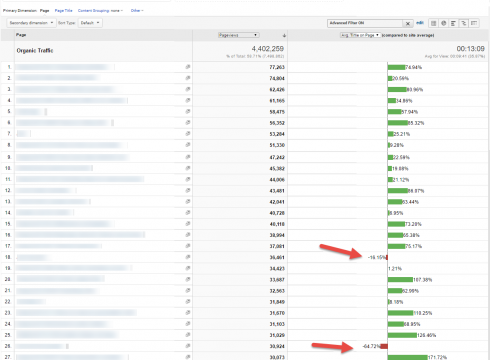Switch to the Pivot table view icon
Screen dimensions: 490x360
pos(474,23)
